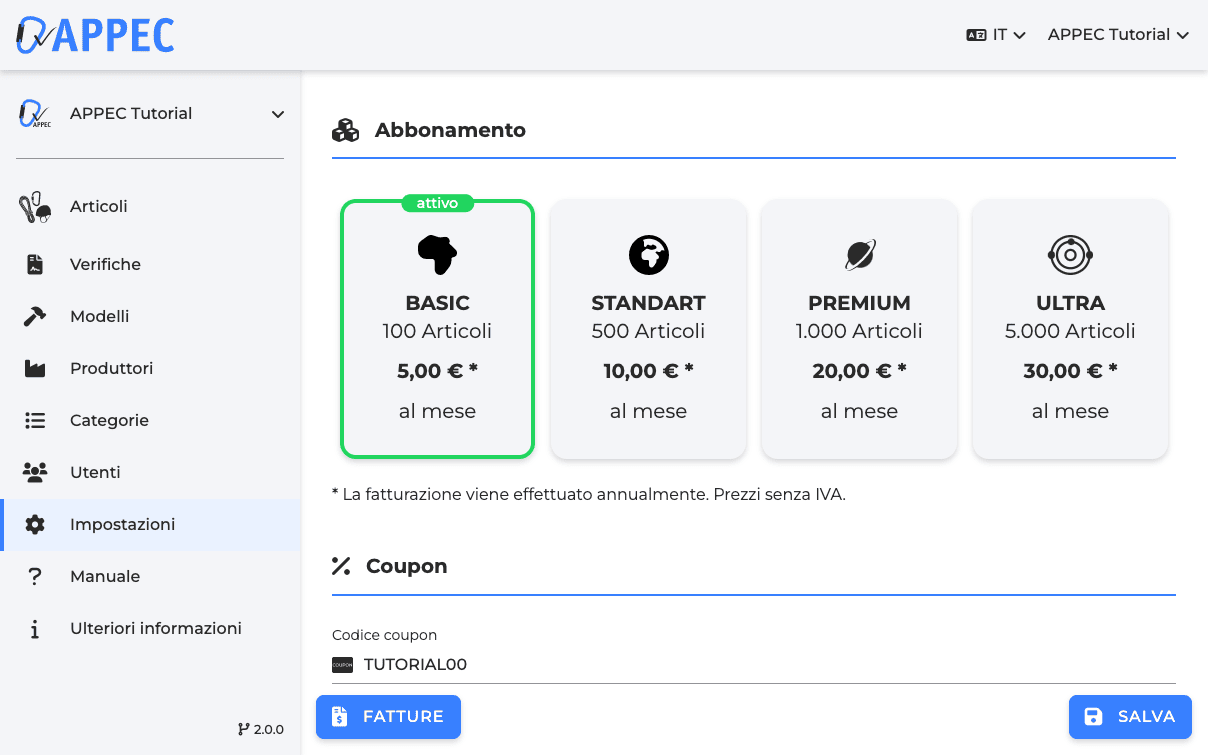Click the Modelli hammer icon

tap(35, 317)
